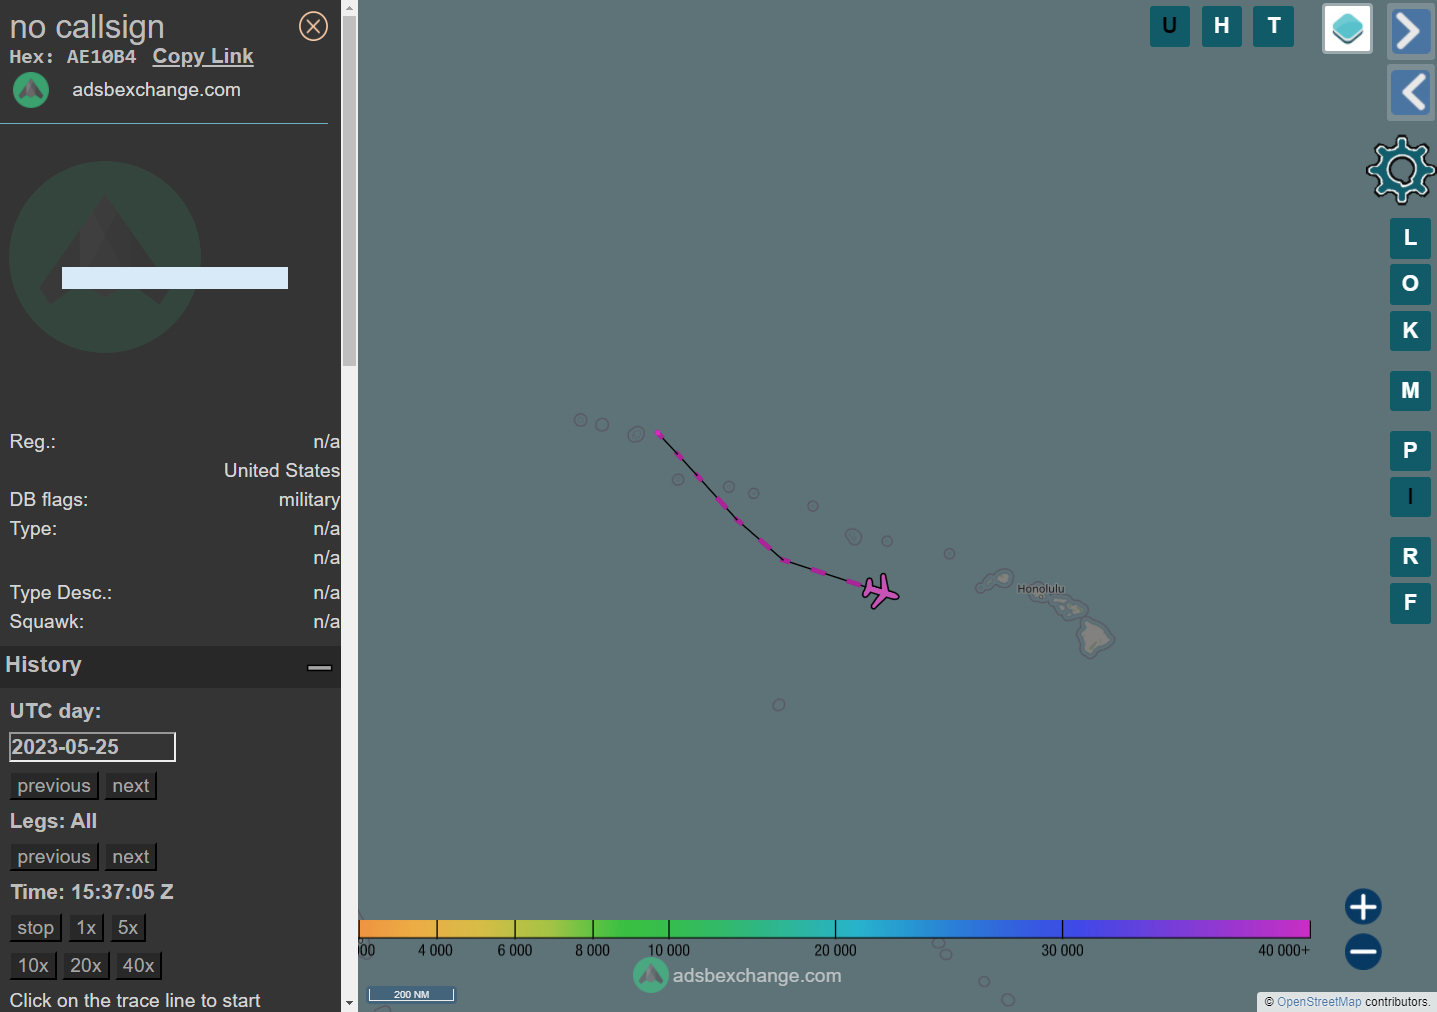Toggle the U map filter button
Image resolution: width=1437 pixels, height=1012 pixels.
1170,26
